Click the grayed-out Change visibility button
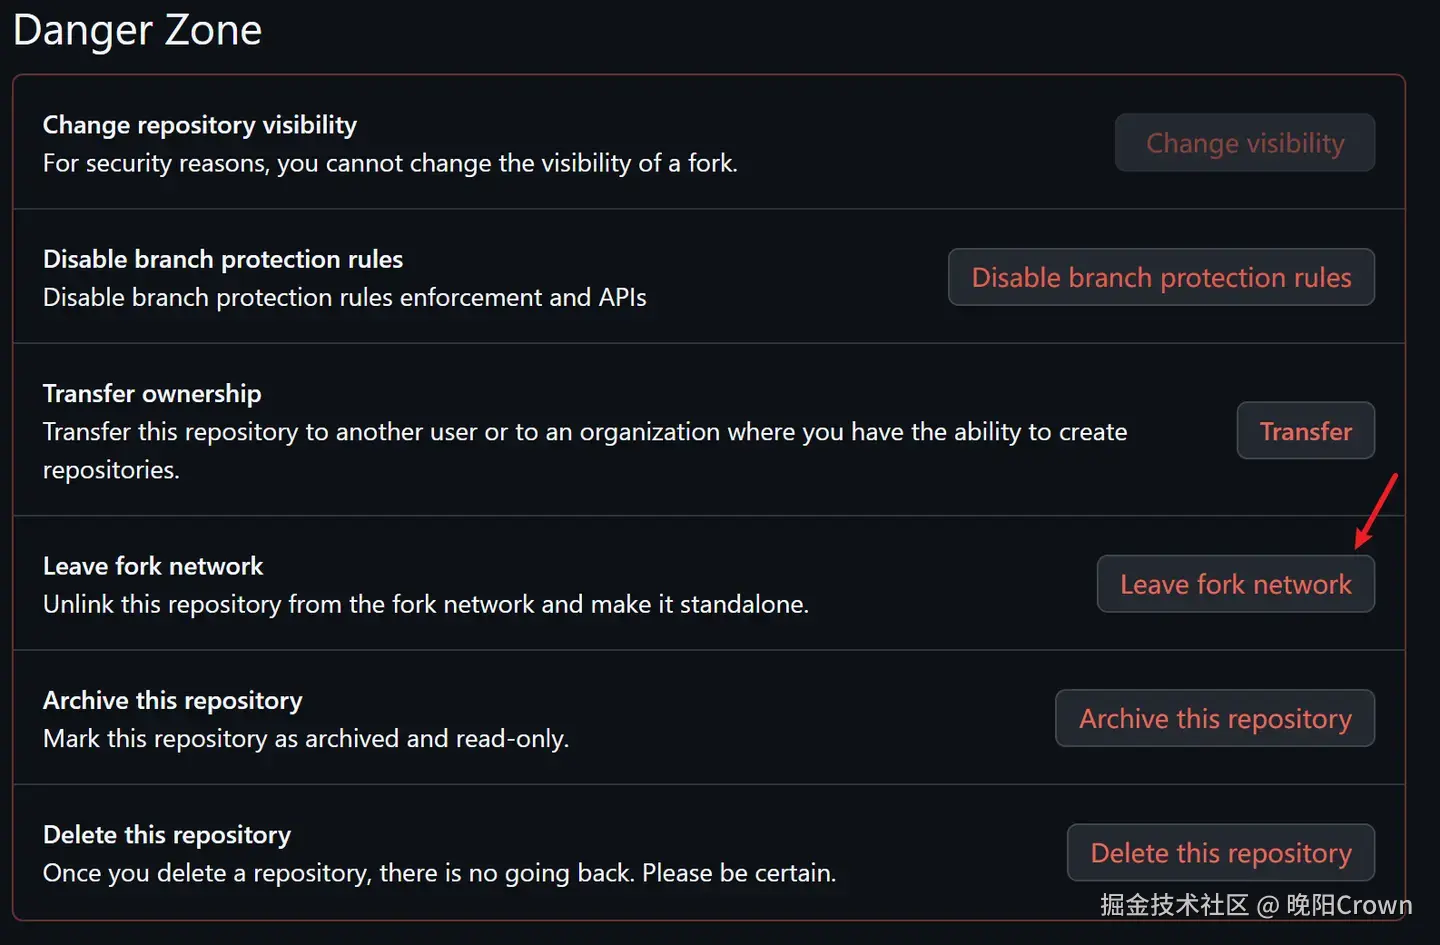This screenshot has height=945, width=1440. point(1244,143)
